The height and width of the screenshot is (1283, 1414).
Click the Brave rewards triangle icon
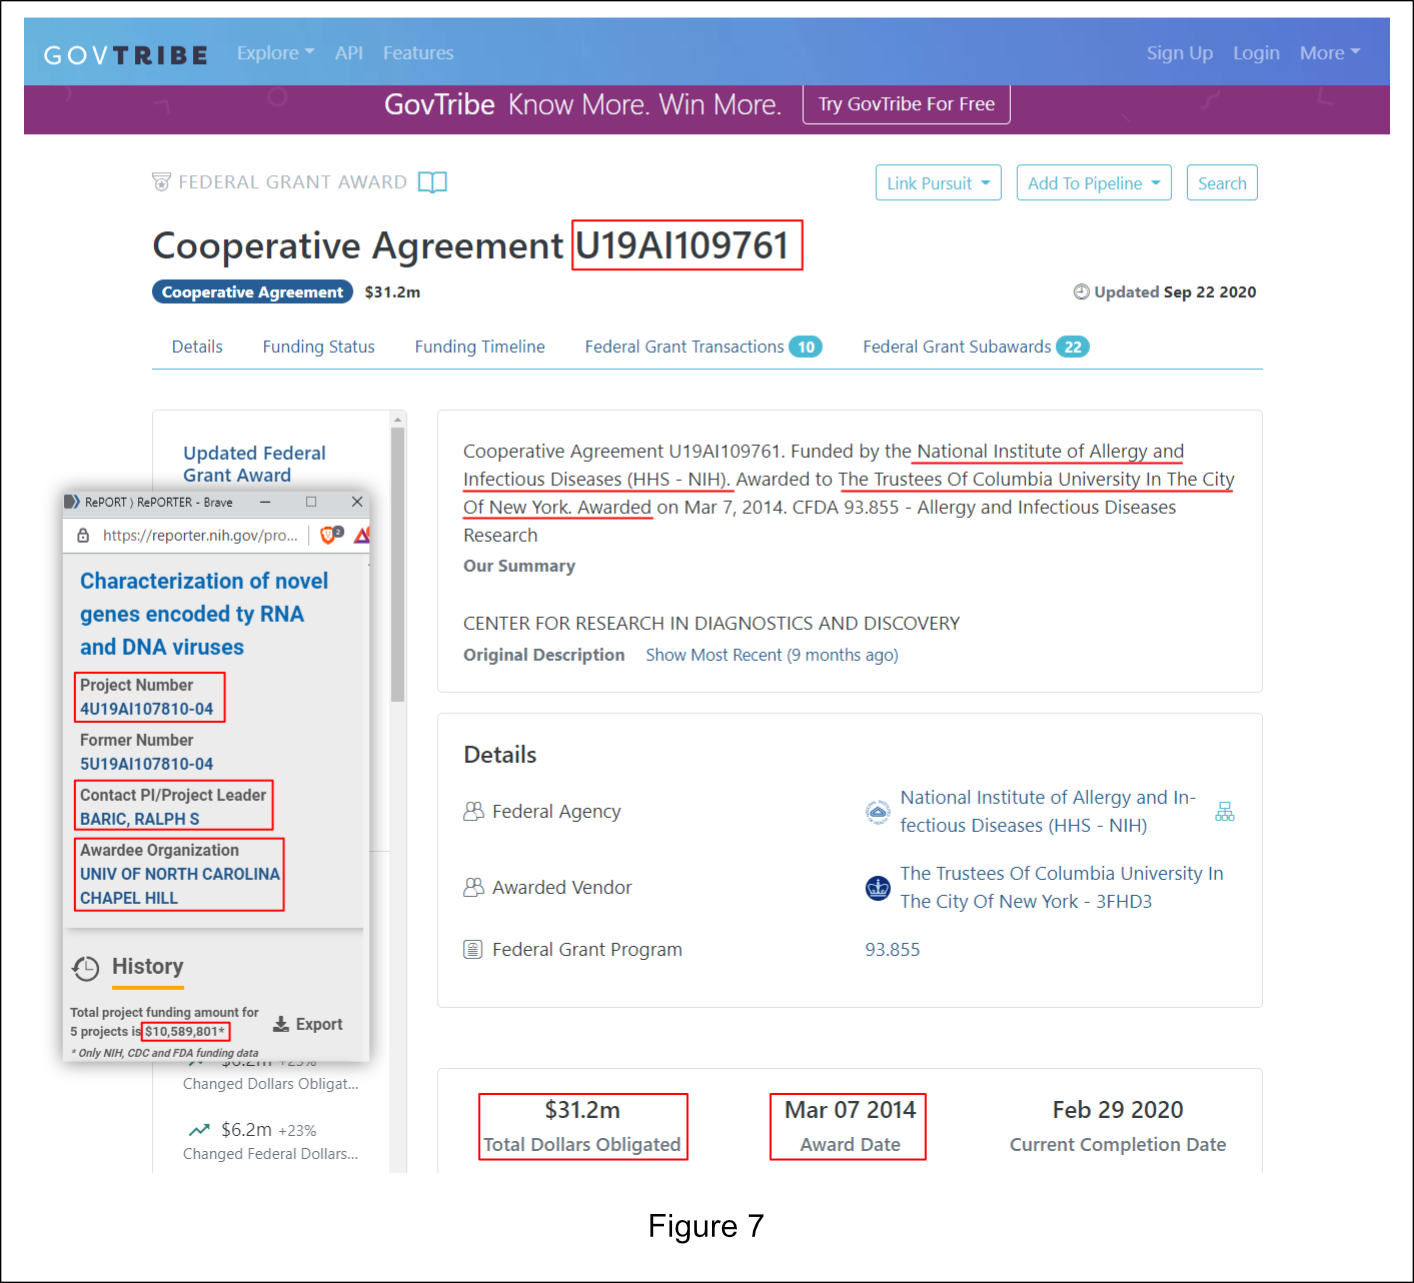[x=362, y=535]
